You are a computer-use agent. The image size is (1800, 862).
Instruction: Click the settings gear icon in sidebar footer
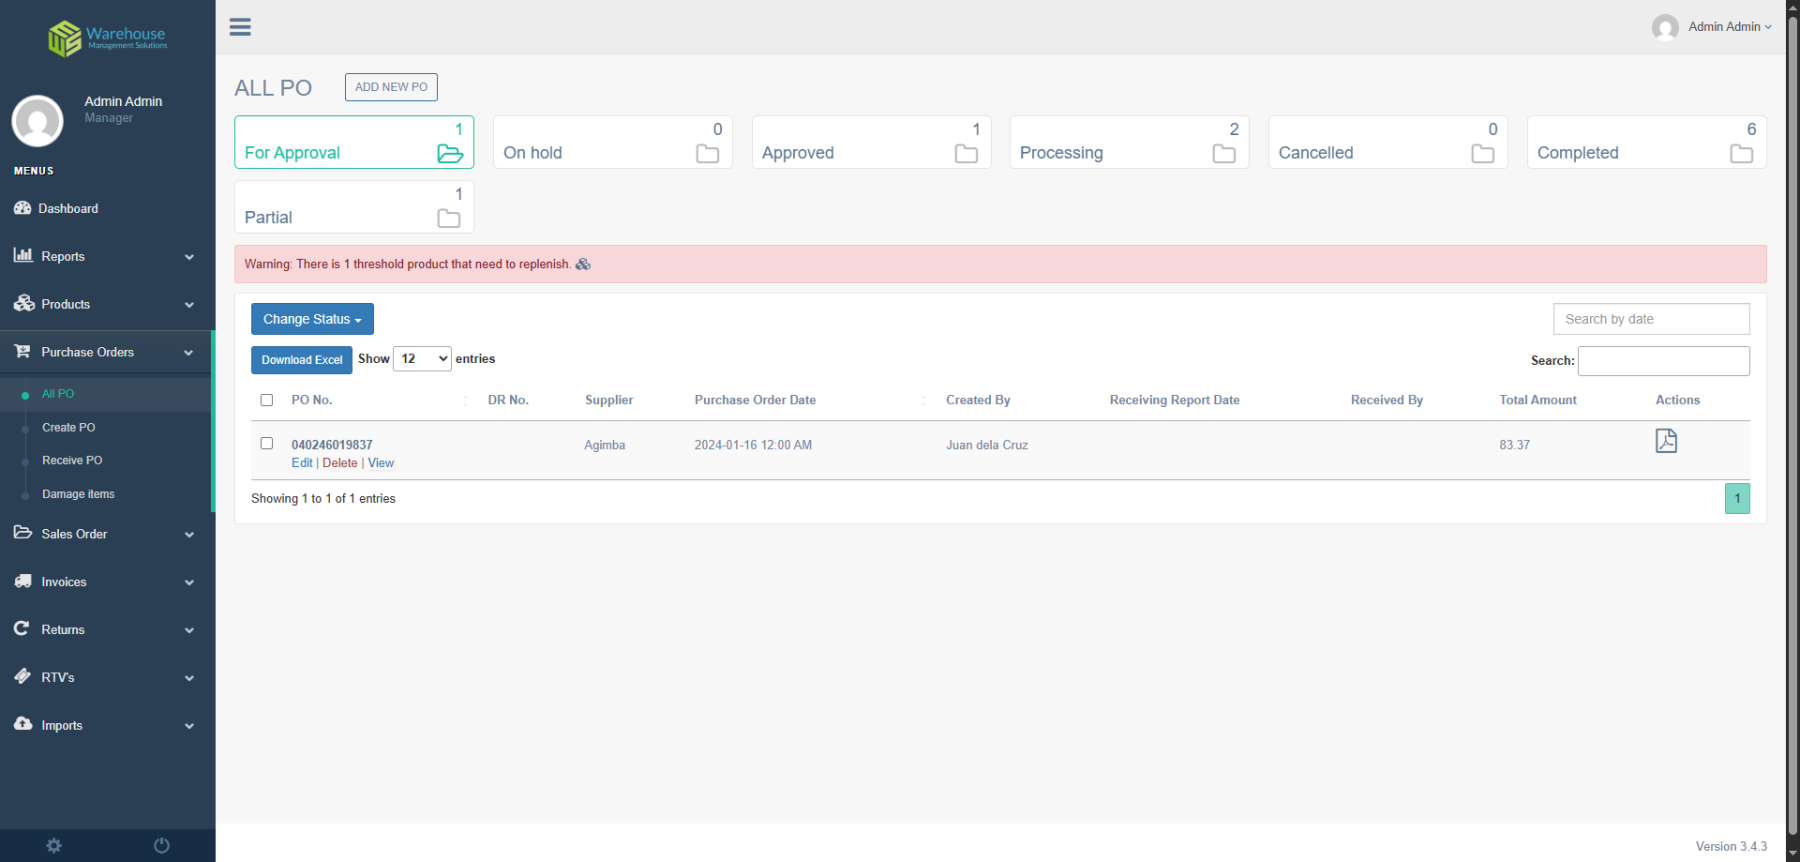(54, 846)
